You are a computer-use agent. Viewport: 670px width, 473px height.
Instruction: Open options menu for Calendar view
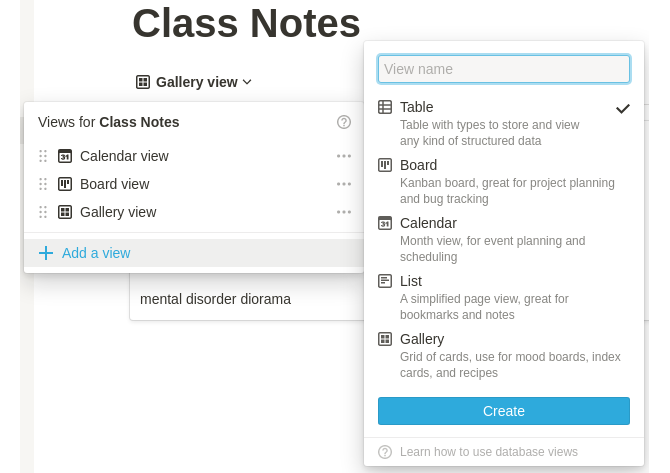pos(344,156)
